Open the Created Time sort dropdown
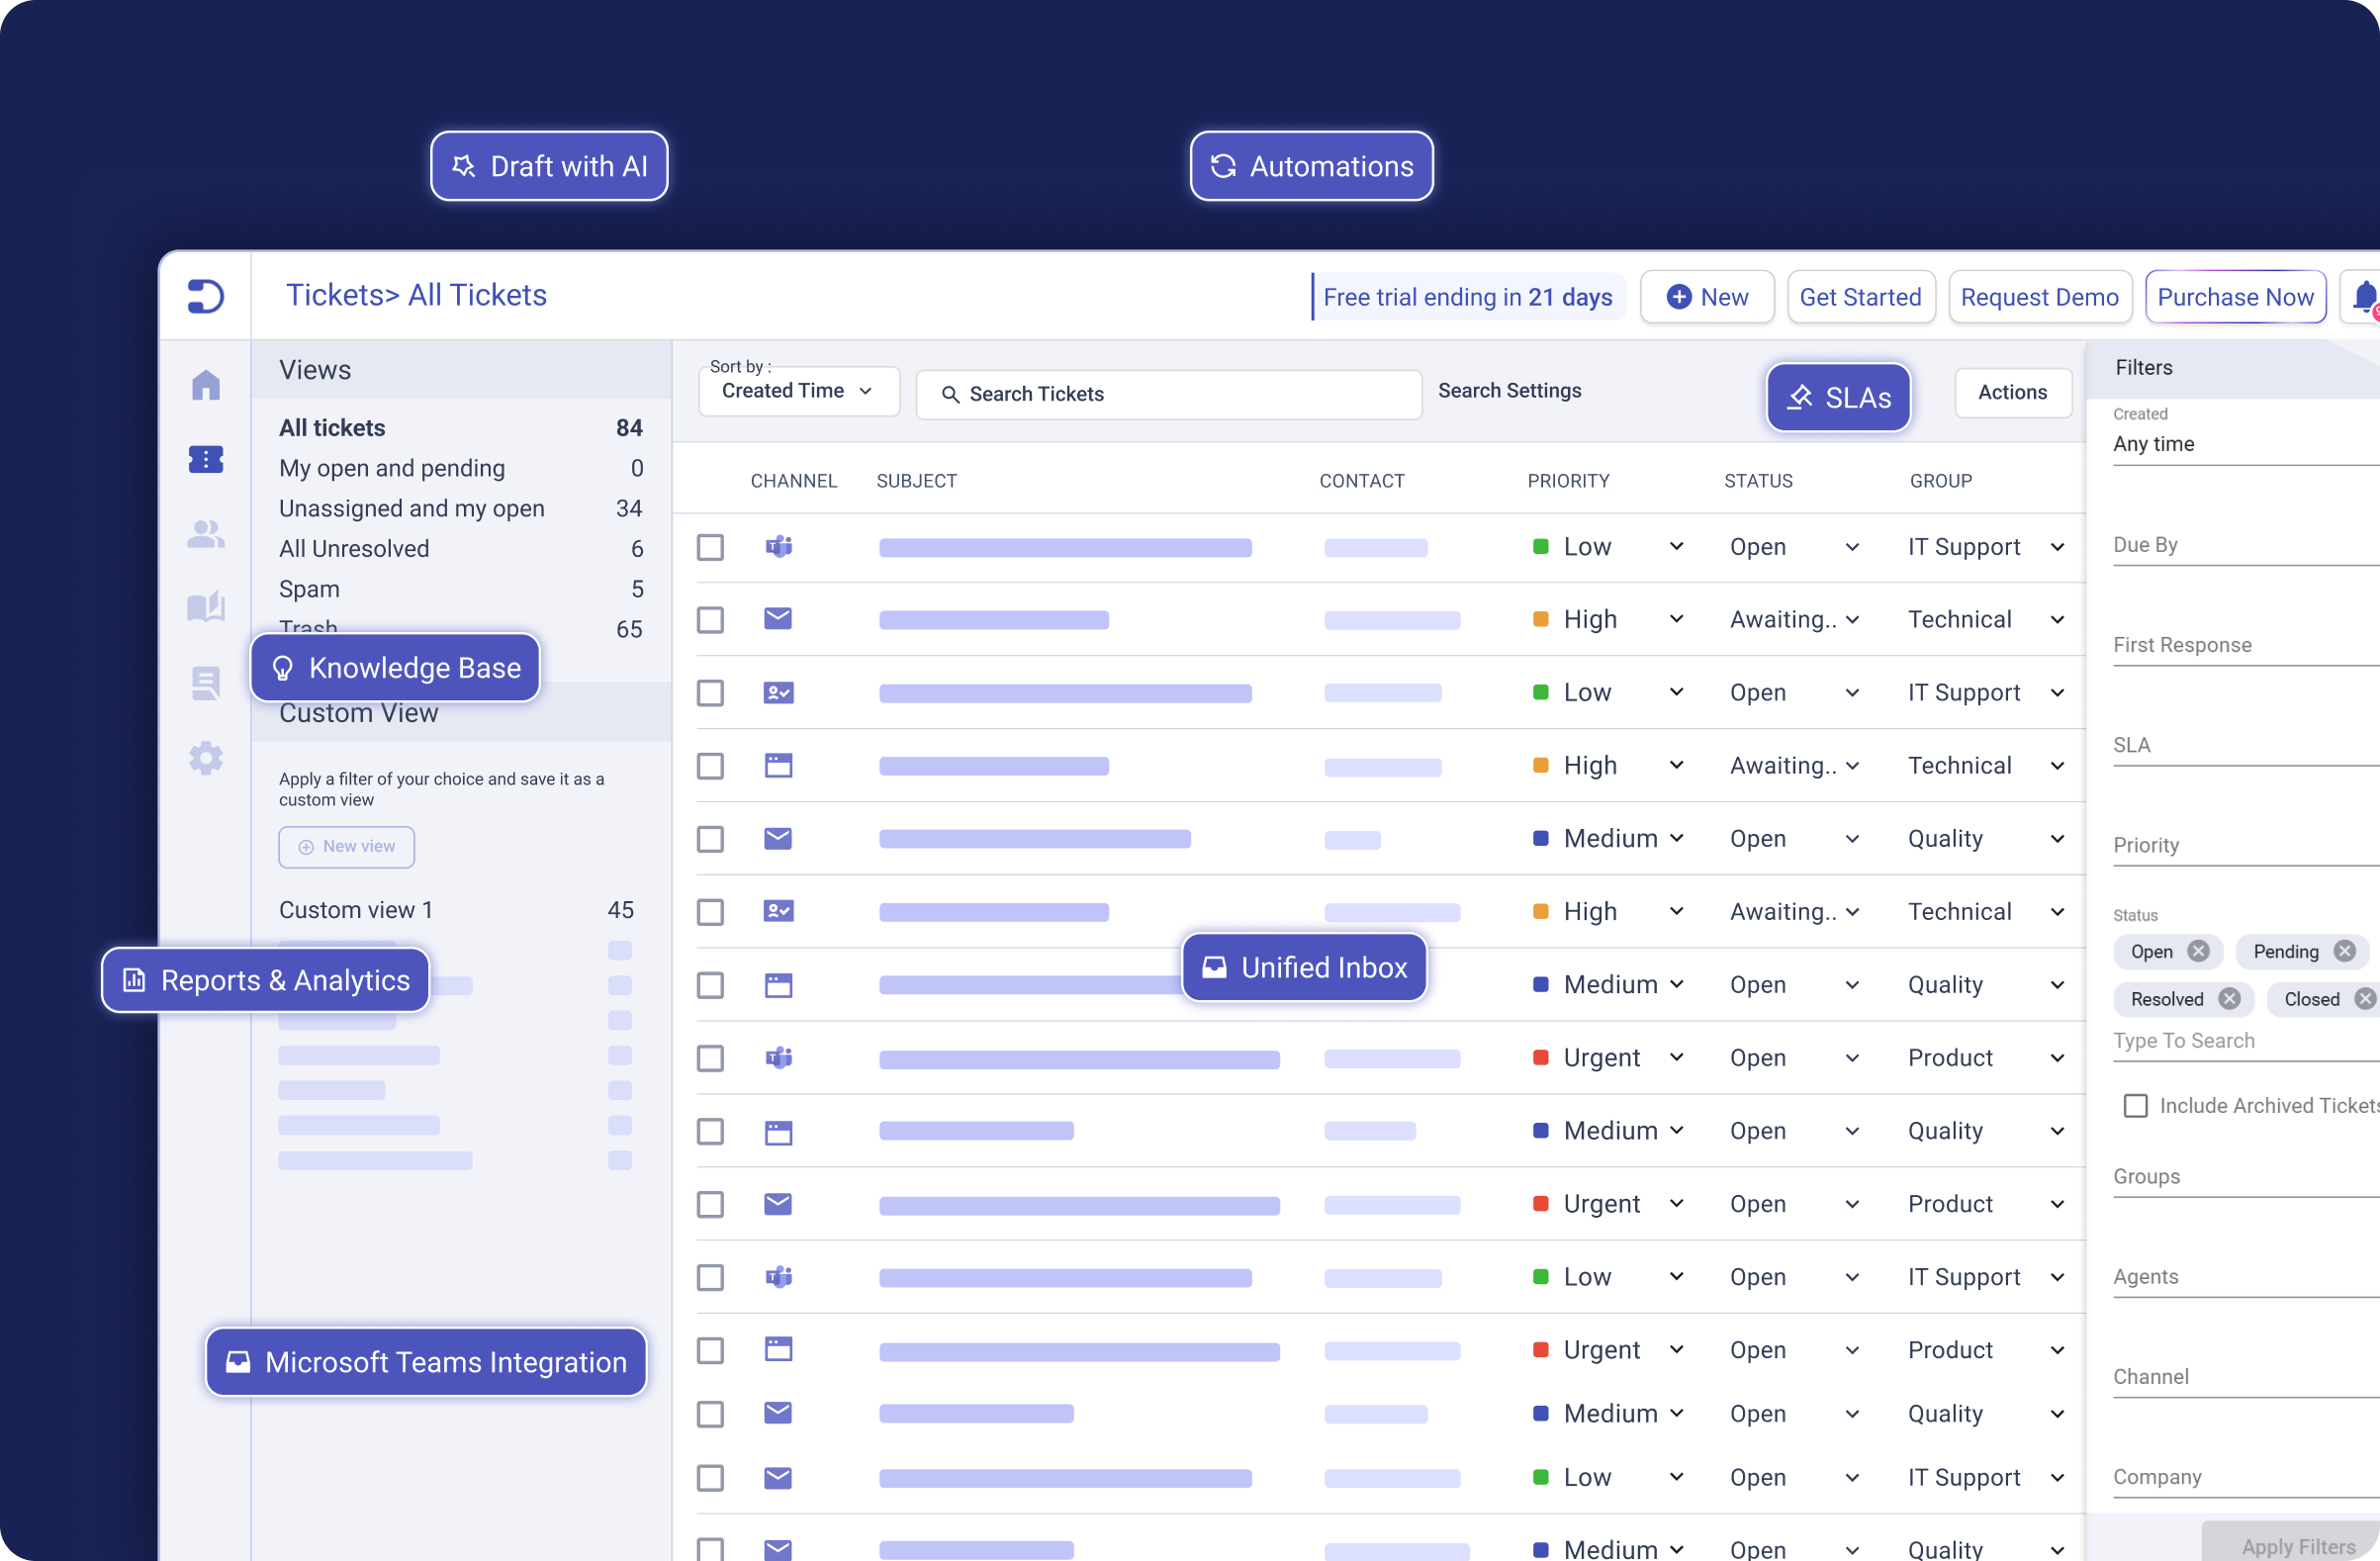 798,391
